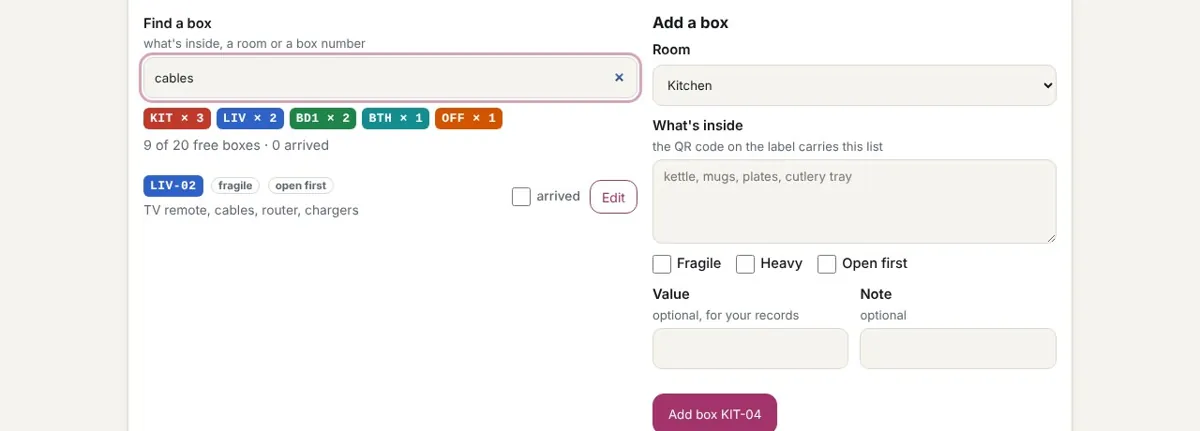Image resolution: width=1200 pixels, height=431 pixels.
Task: Click the 'fragile' tag on LIV-02
Action: [x=236, y=186]
